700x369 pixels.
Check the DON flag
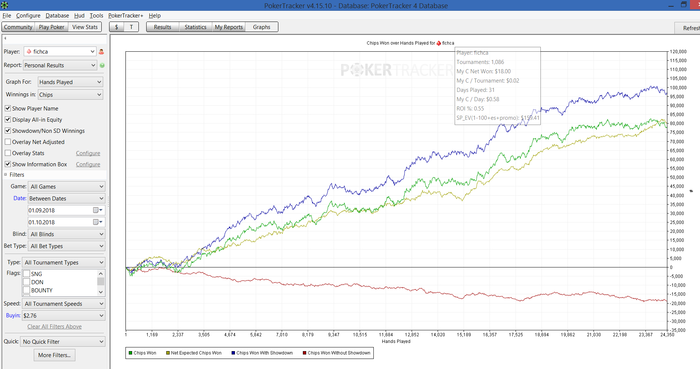click(26, 282)
